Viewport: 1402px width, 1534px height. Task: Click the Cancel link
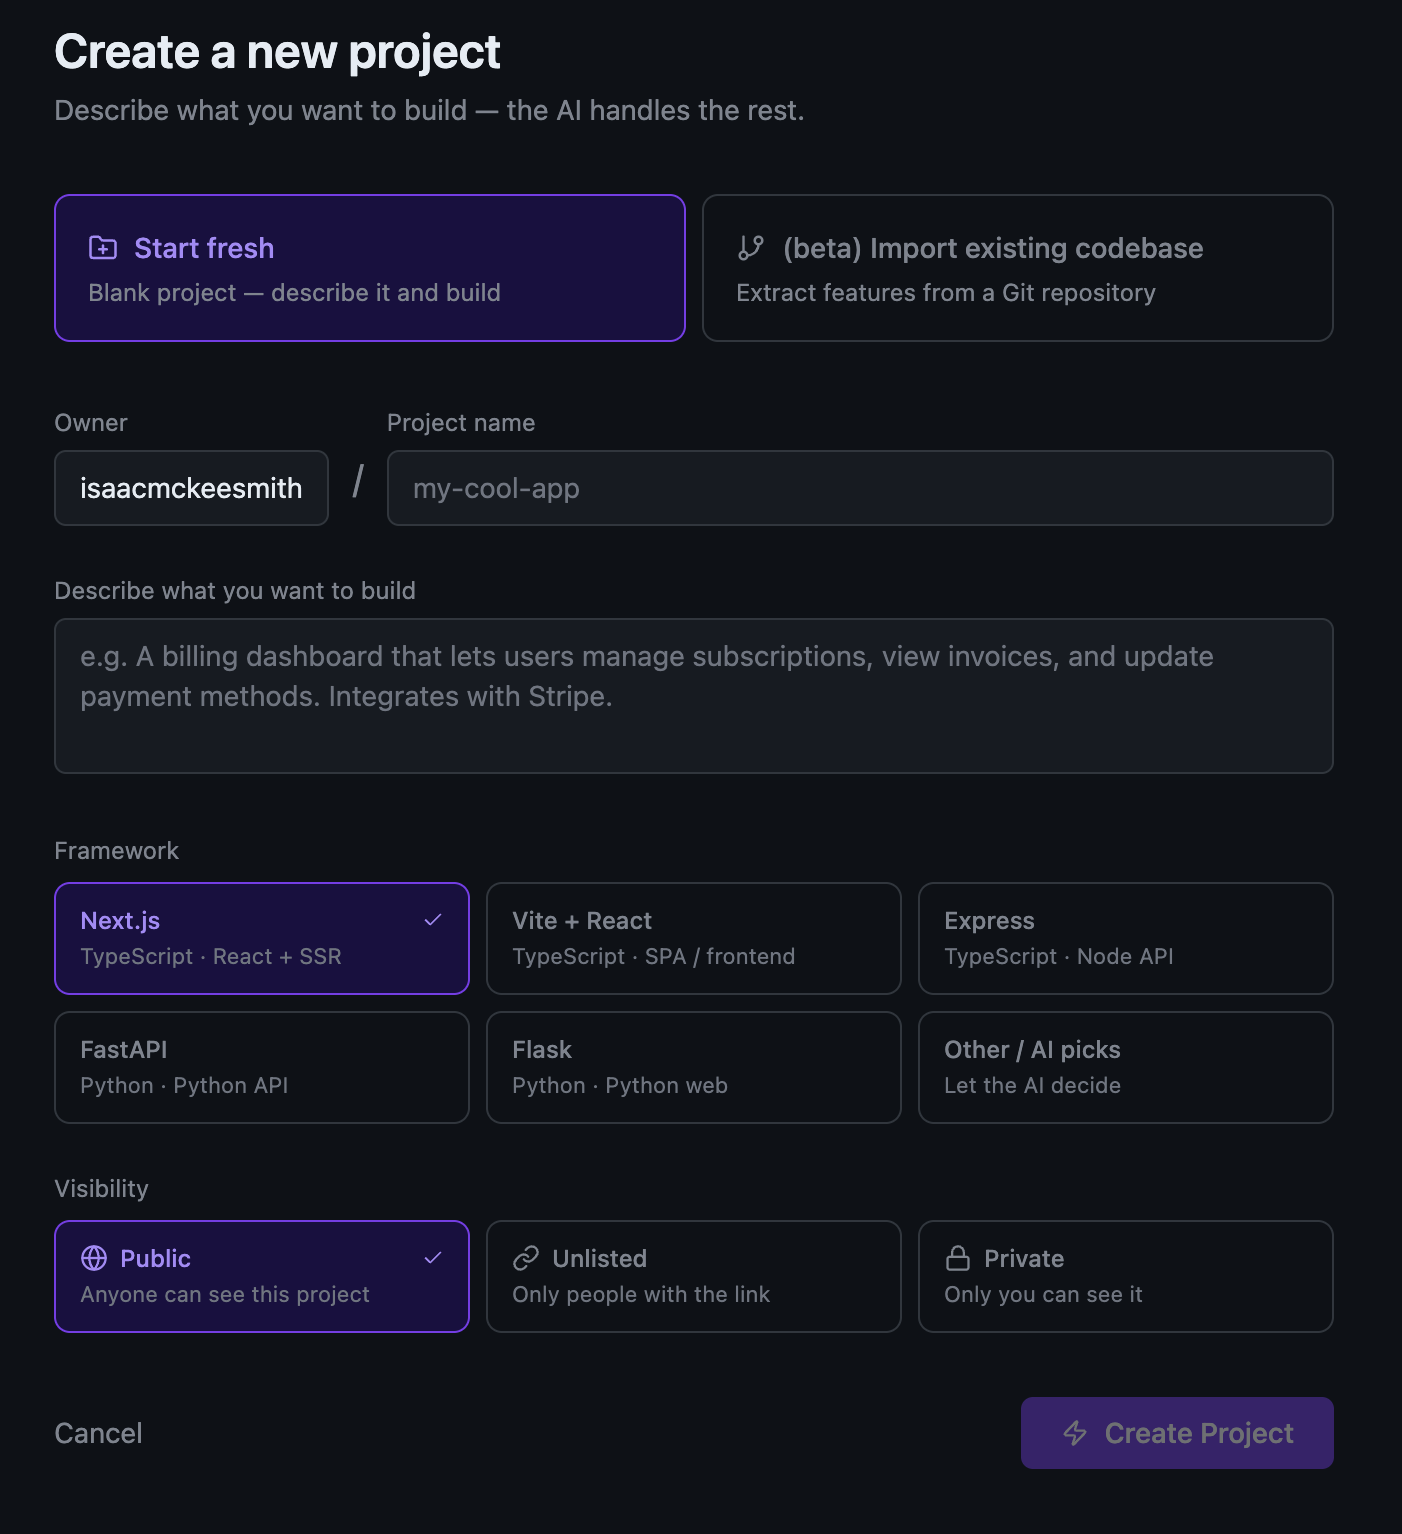point(98,1433)
